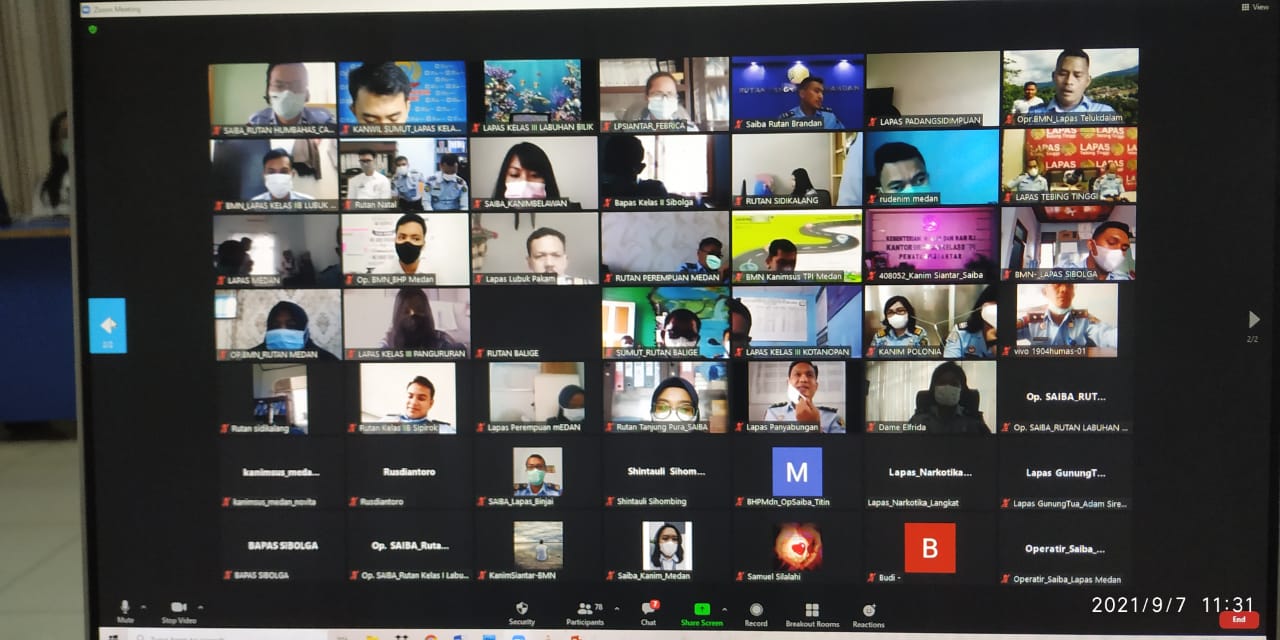Go to previous page with blue left arrow

pos(107,325)
